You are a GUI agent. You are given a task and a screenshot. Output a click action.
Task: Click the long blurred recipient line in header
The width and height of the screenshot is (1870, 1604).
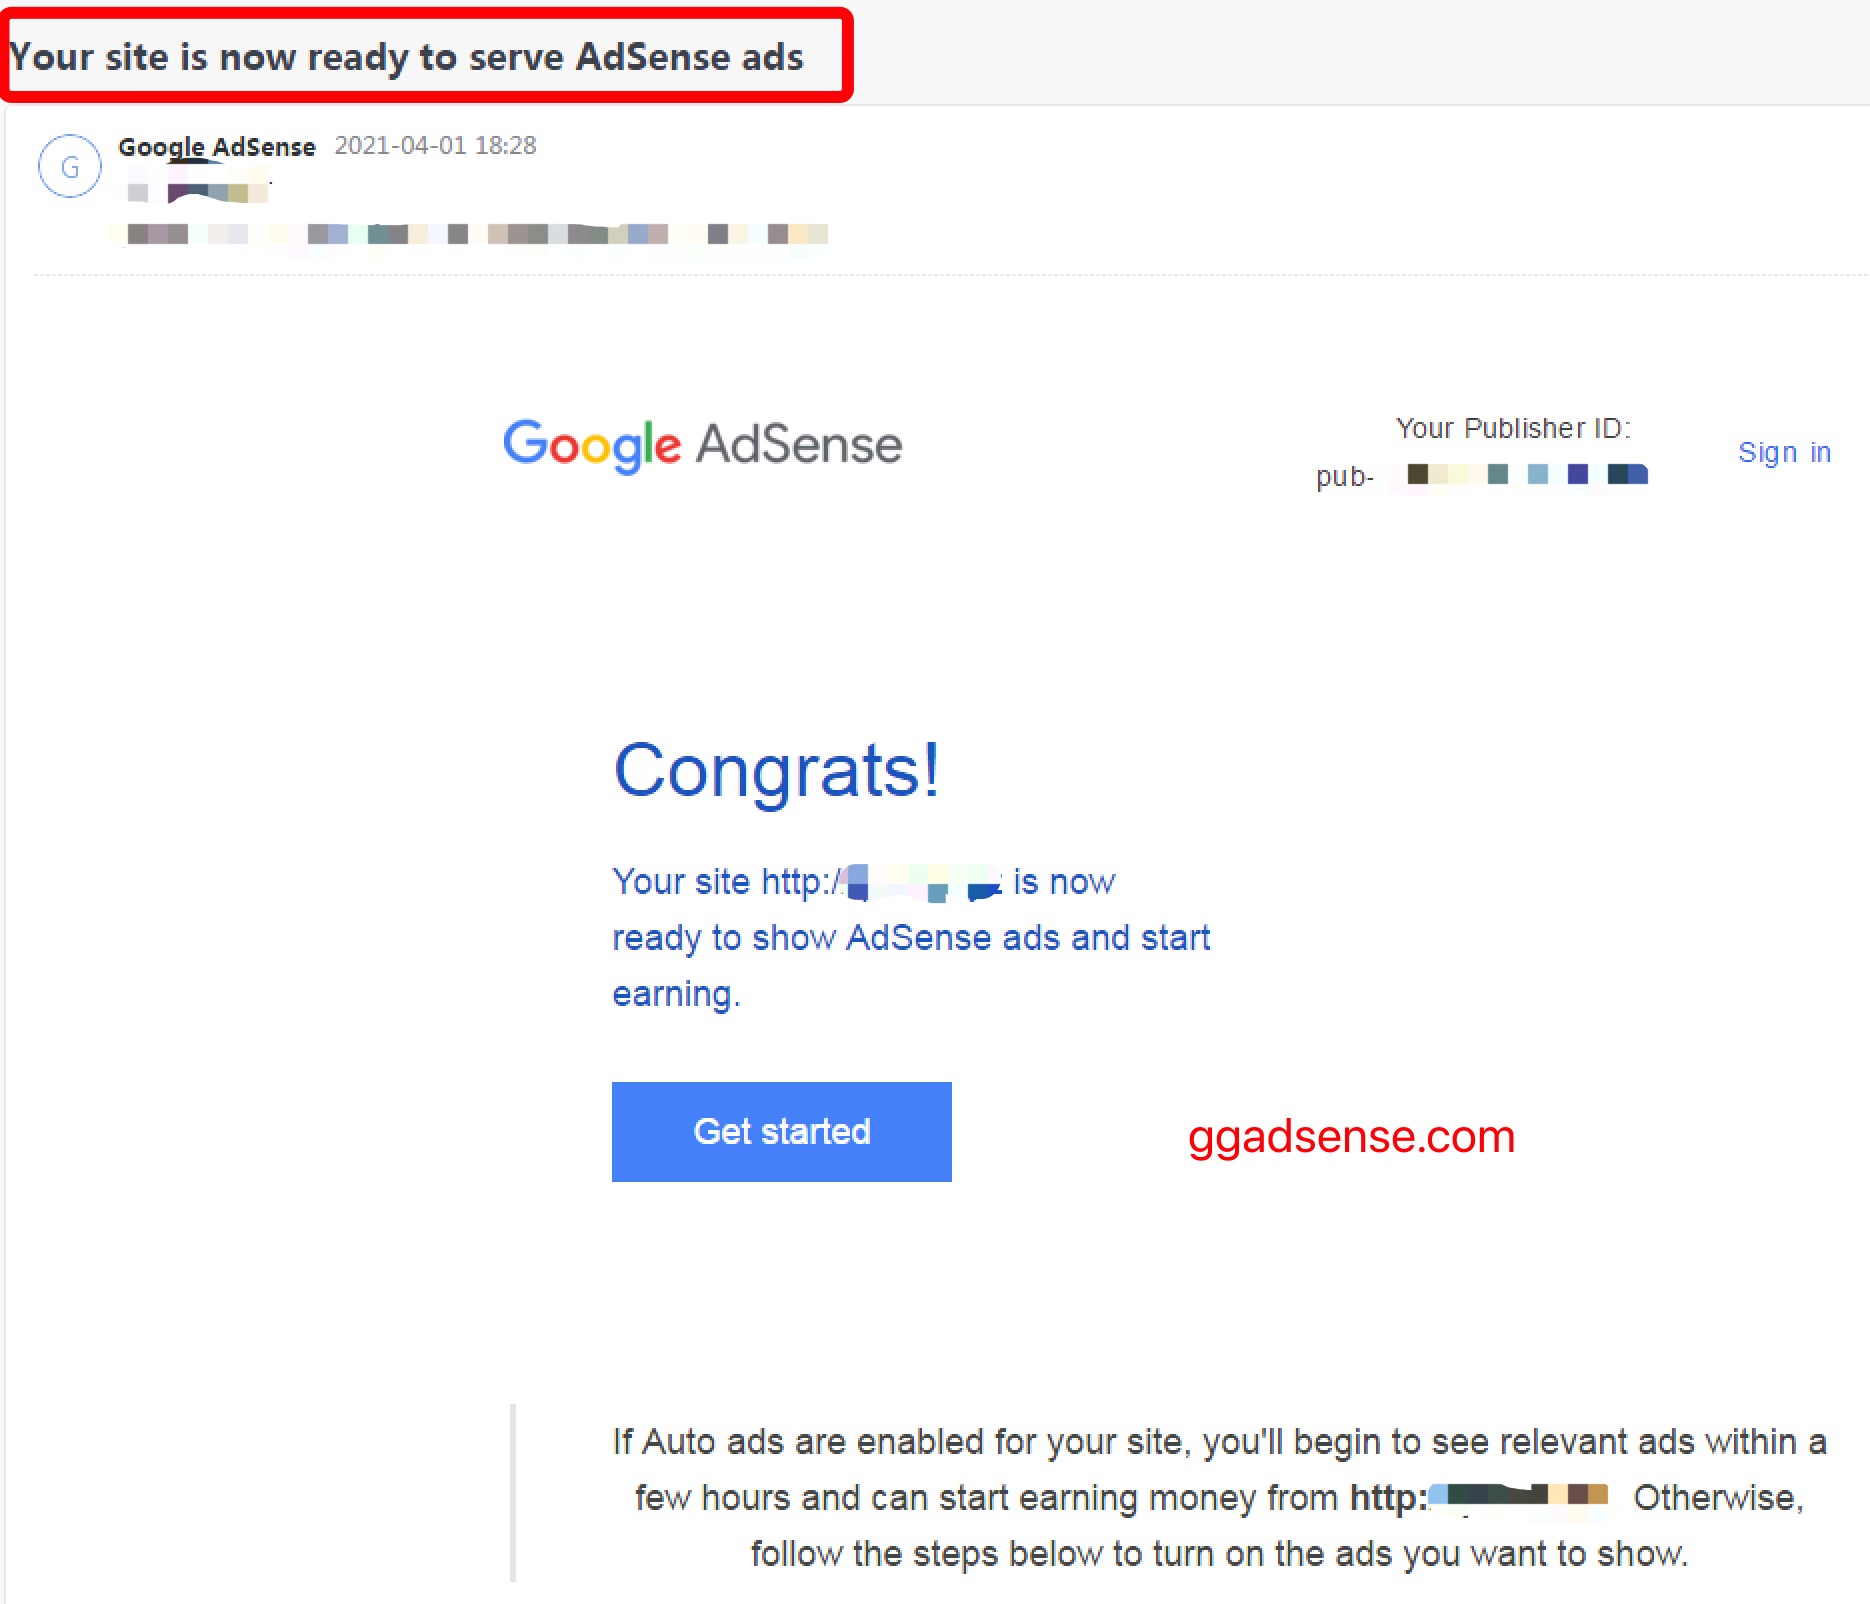click(470, 234)
